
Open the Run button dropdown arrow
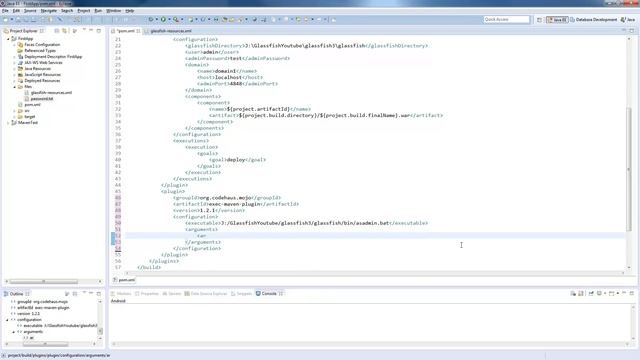tap(169, 20)
